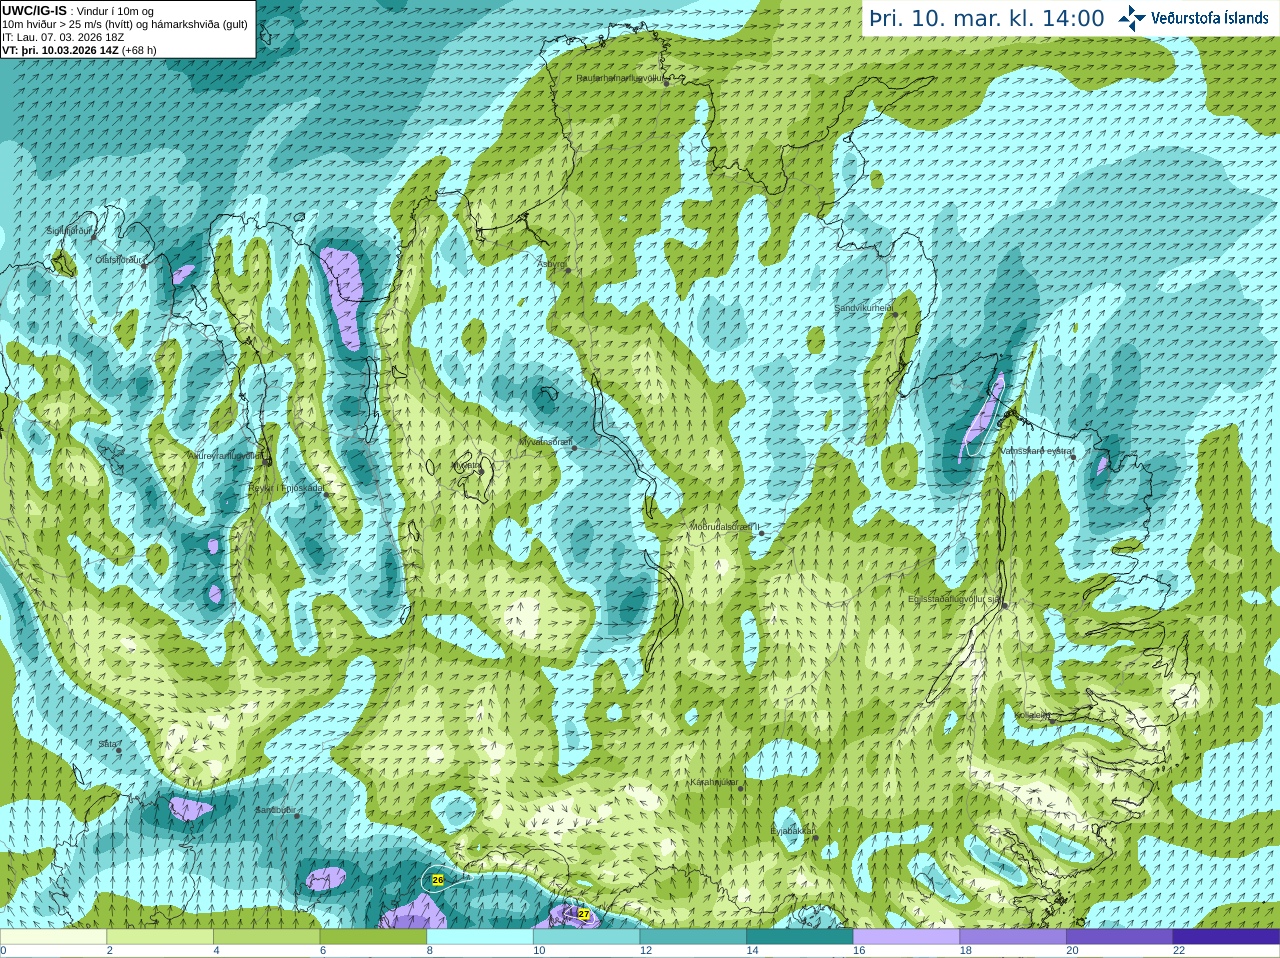This screenshot has width=1280, height=958.
Task: Click the VT: þri. 10.03.2026 14Z line
Action: [x=80, y=50]
